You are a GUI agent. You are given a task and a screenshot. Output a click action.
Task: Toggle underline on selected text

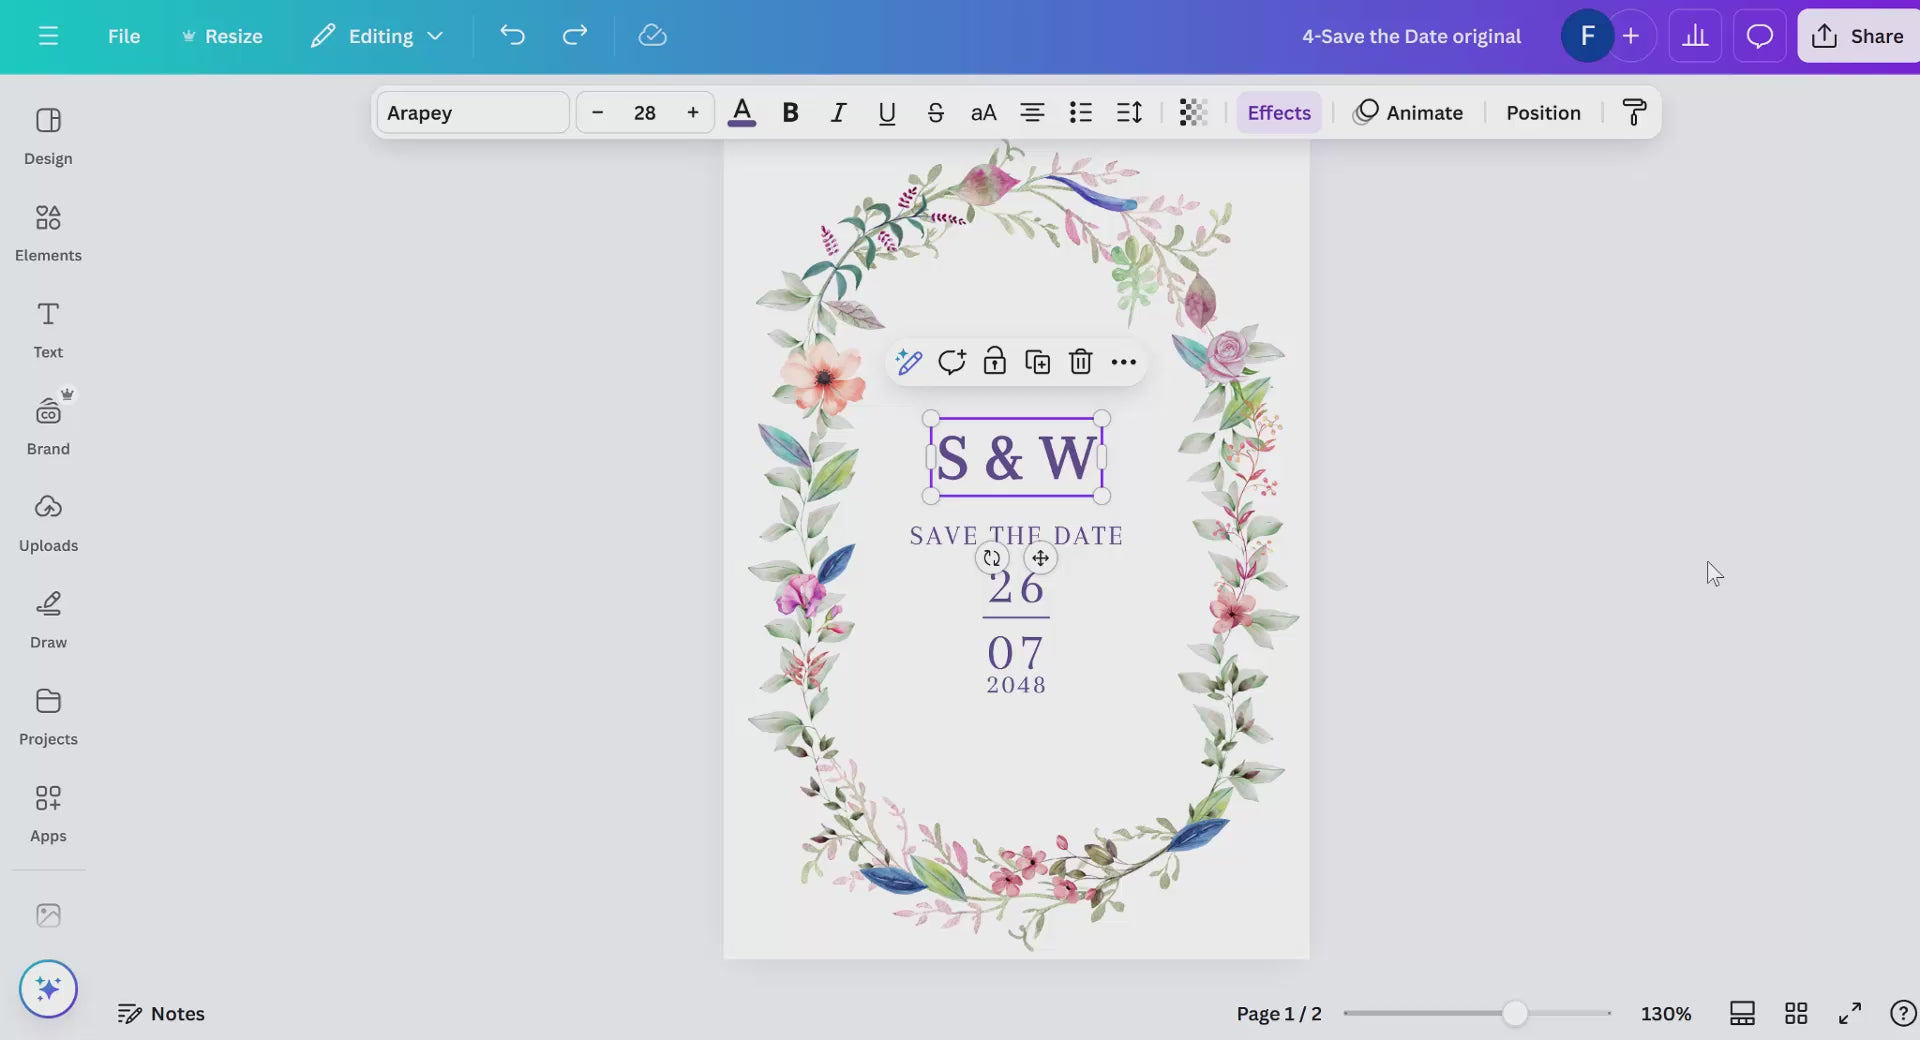point(886,113)
